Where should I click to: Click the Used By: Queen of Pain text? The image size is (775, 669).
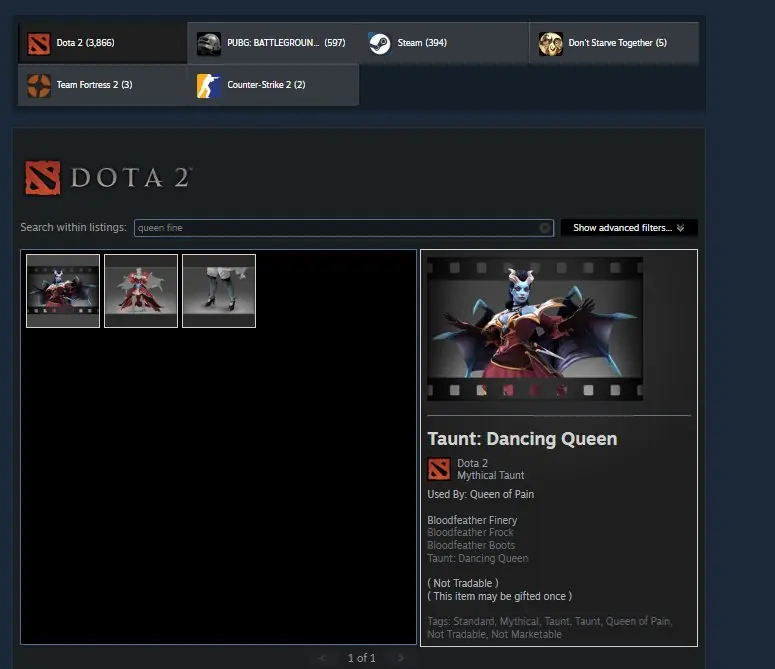coord(480,494)
